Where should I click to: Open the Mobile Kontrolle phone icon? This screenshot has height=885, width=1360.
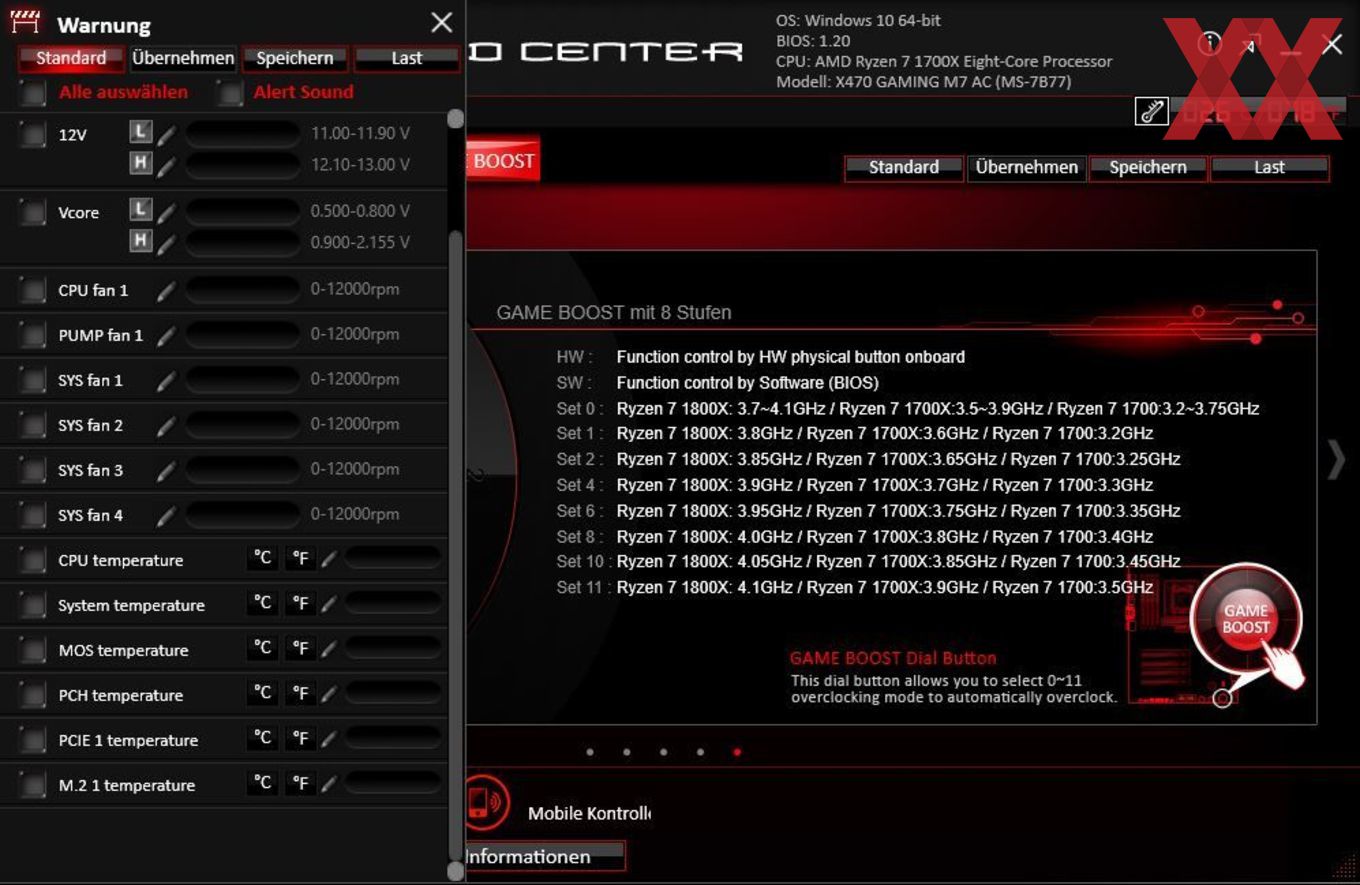tap(487, 803)
